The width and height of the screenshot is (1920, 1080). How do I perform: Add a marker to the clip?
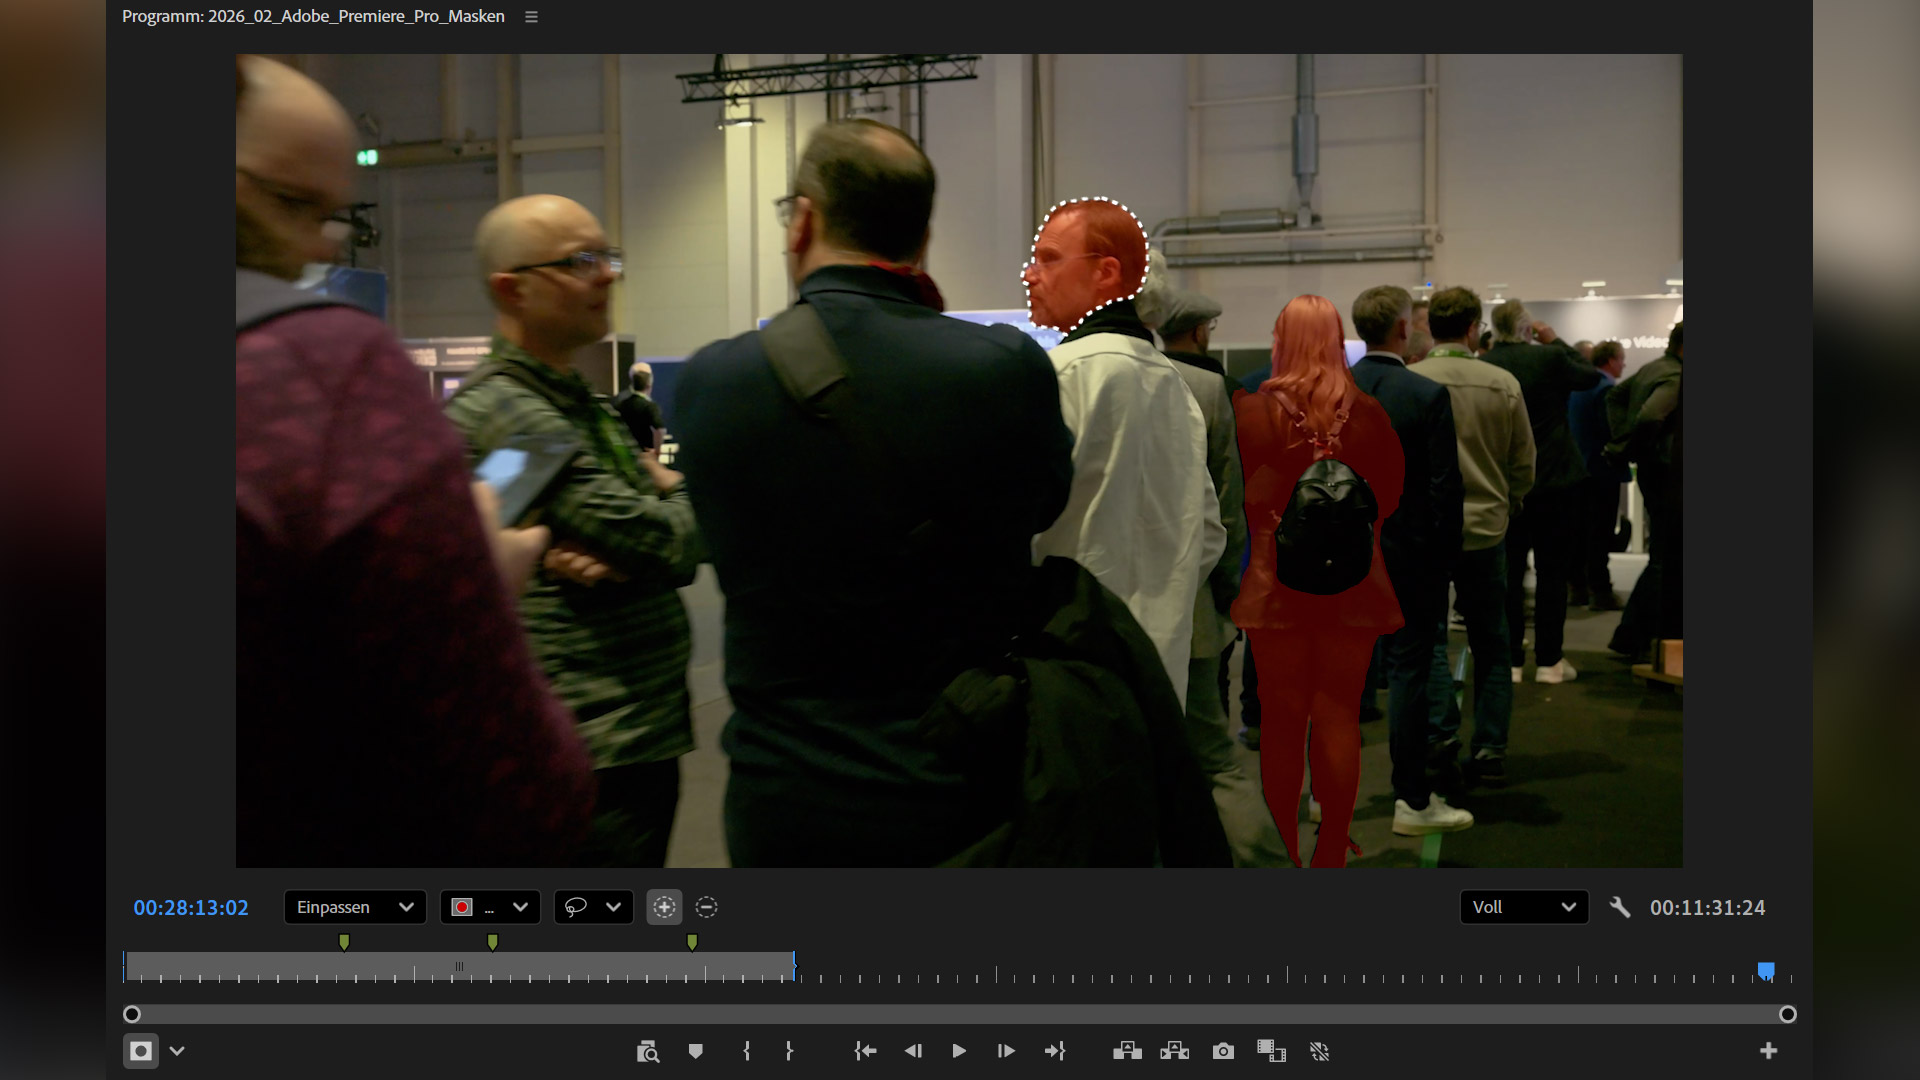pyautogui.click(x=695, y=1051)
